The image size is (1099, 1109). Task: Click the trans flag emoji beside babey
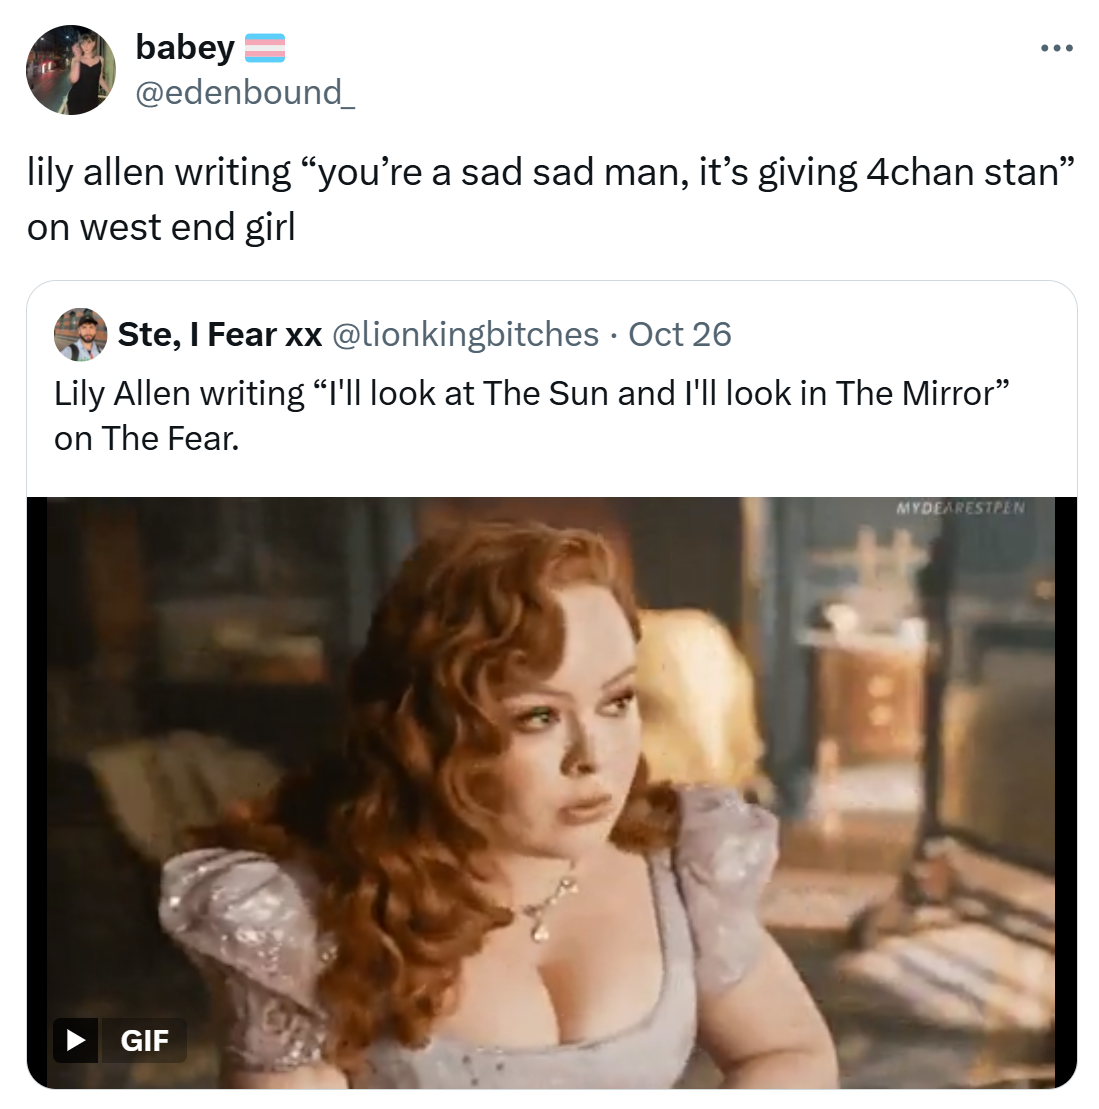(x=265, y=47)
